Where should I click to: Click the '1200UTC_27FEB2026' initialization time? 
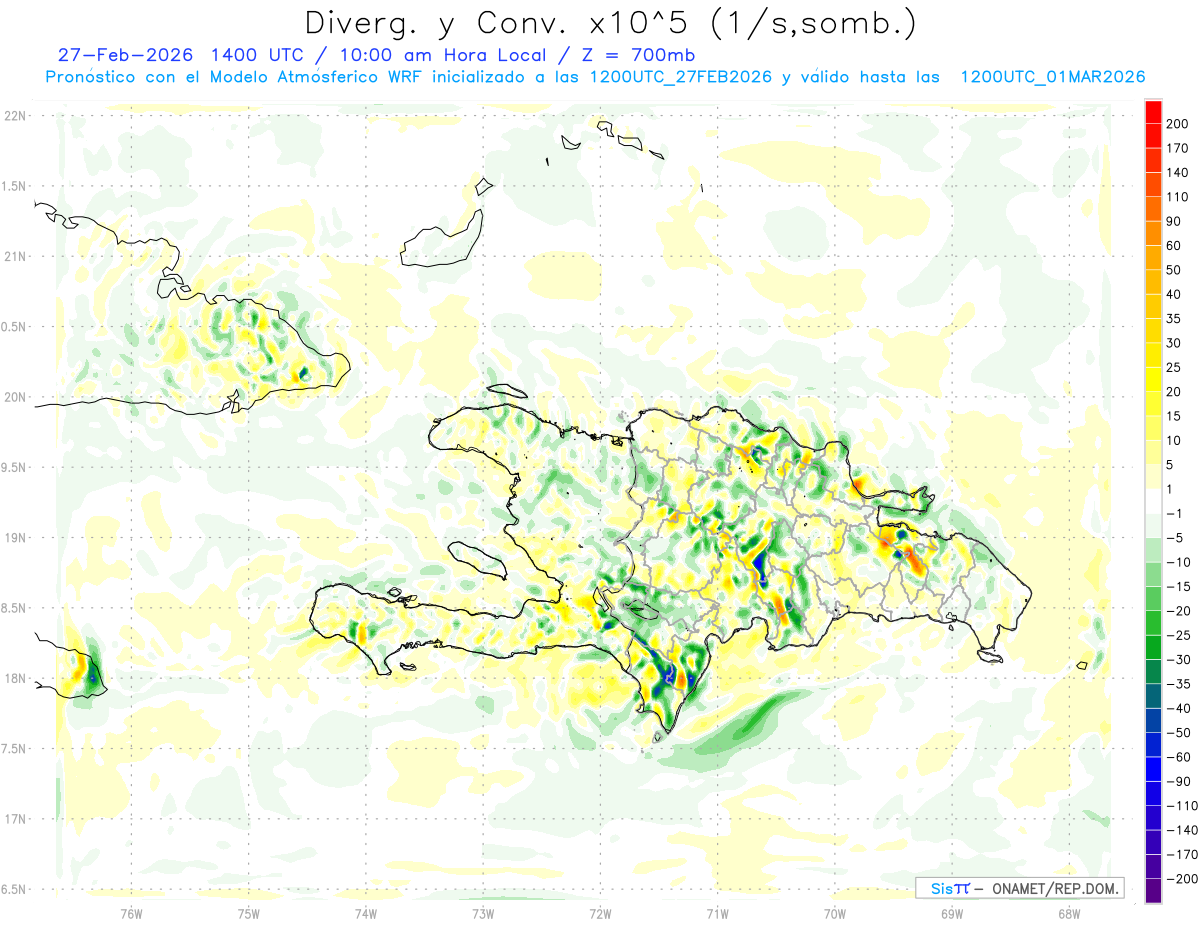pos(680,77)
